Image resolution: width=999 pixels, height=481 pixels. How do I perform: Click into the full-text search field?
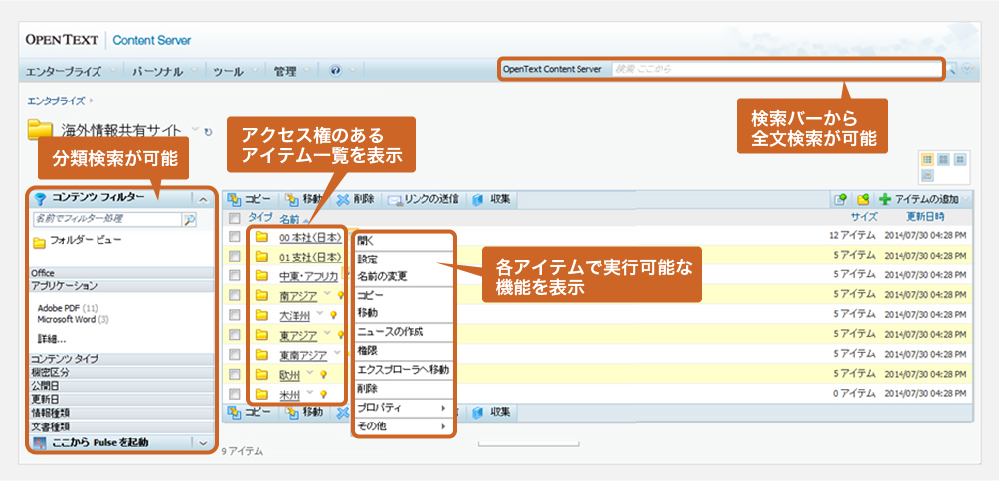(x=775, y=69)
